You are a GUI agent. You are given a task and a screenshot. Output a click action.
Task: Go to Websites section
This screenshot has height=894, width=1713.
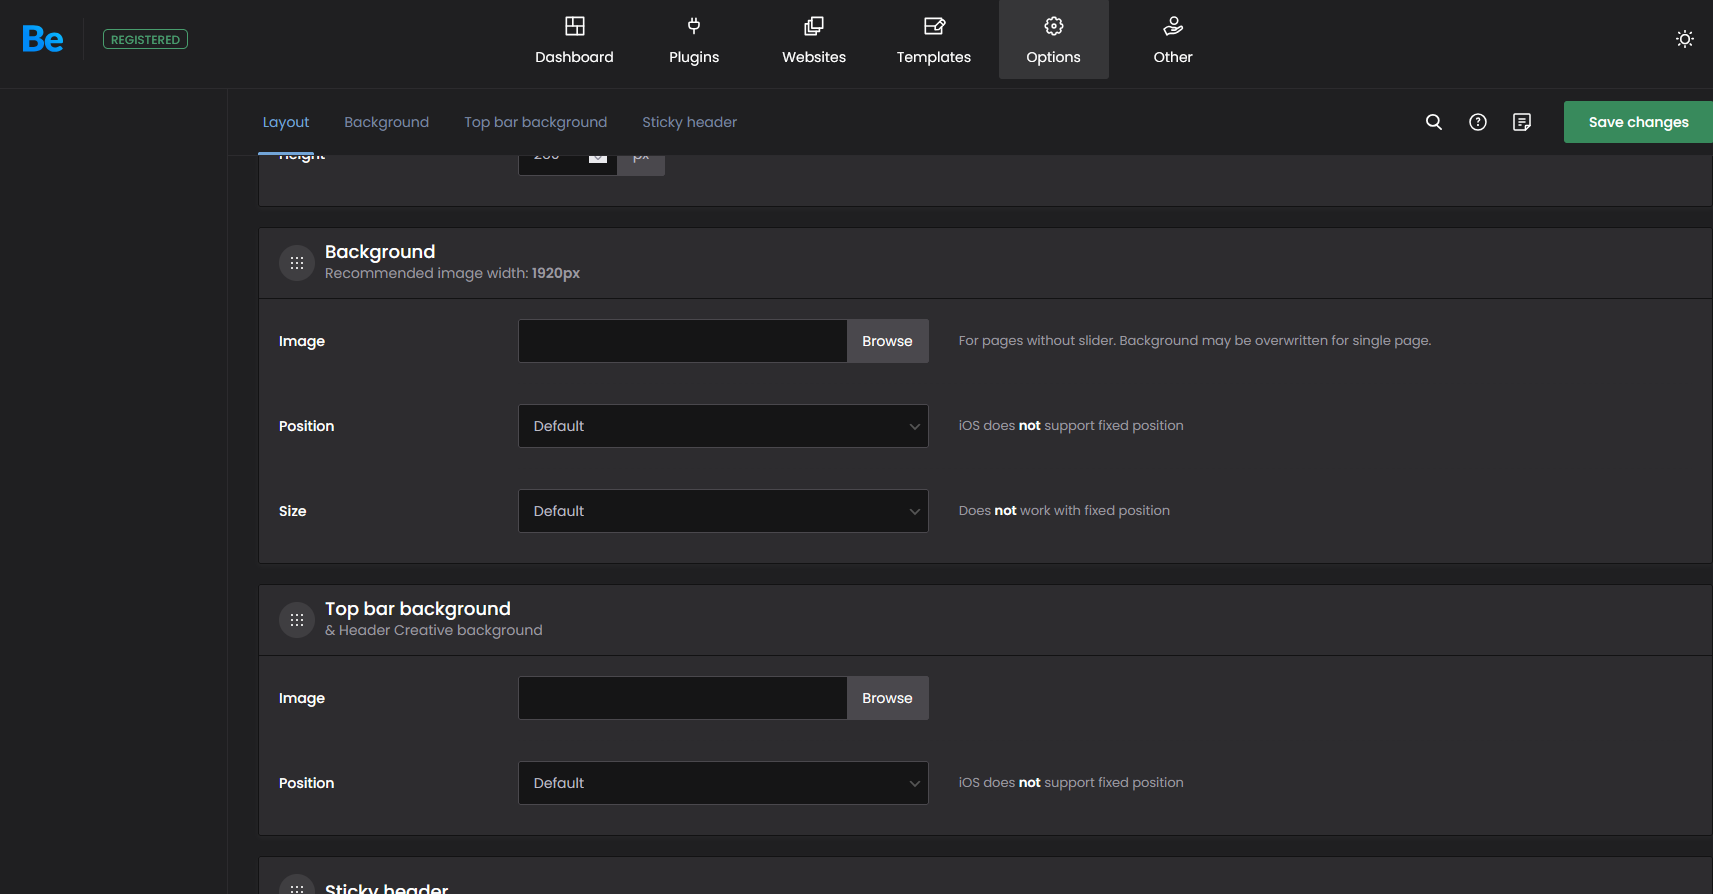click(814, 40)
